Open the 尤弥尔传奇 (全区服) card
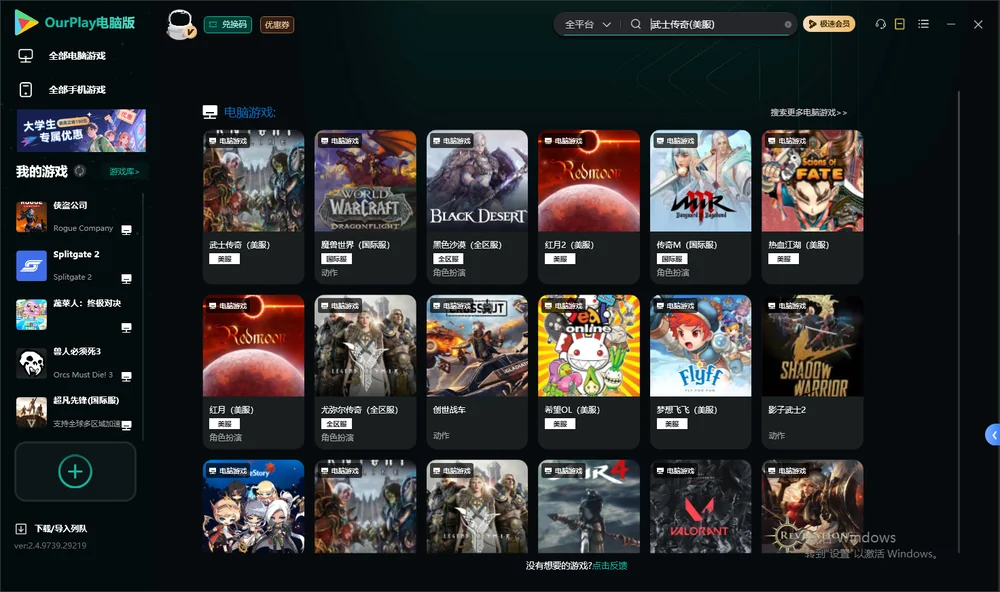Image resolution: width=1000 pixels, height=592 pixels. (x=365, y=372)
